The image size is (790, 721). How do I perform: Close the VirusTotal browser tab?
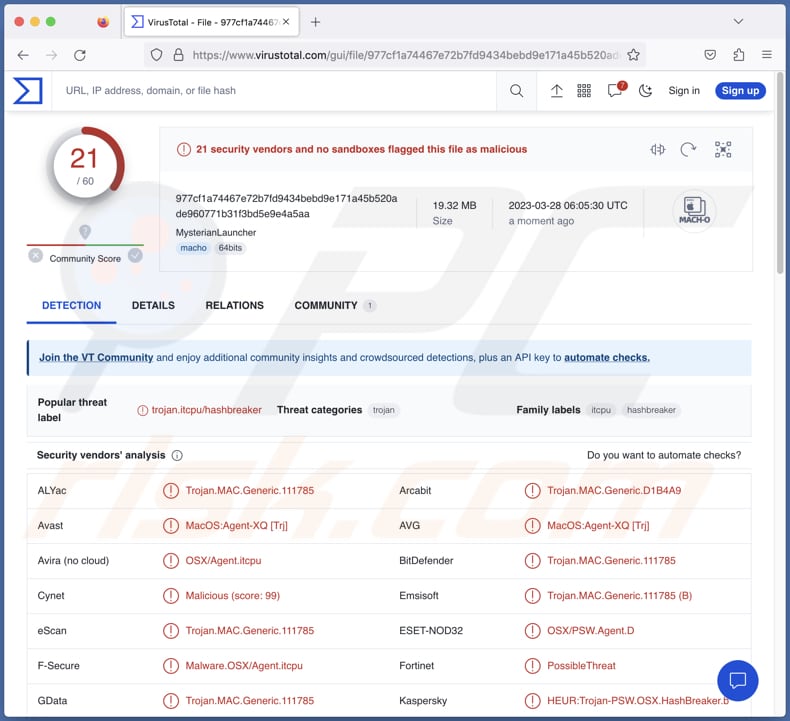(286, 22)
